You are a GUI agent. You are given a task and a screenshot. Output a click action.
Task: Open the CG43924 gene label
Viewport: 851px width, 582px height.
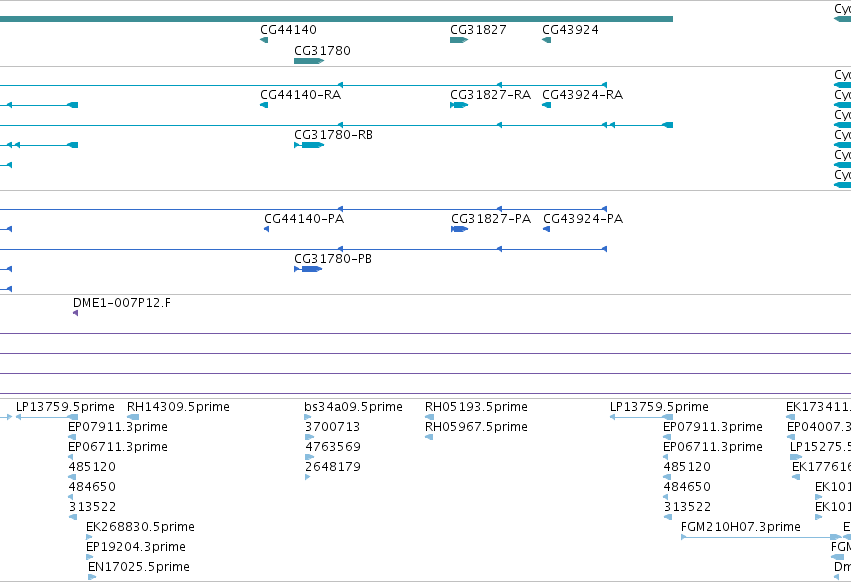pyautogui.click(x=570, y=30)
